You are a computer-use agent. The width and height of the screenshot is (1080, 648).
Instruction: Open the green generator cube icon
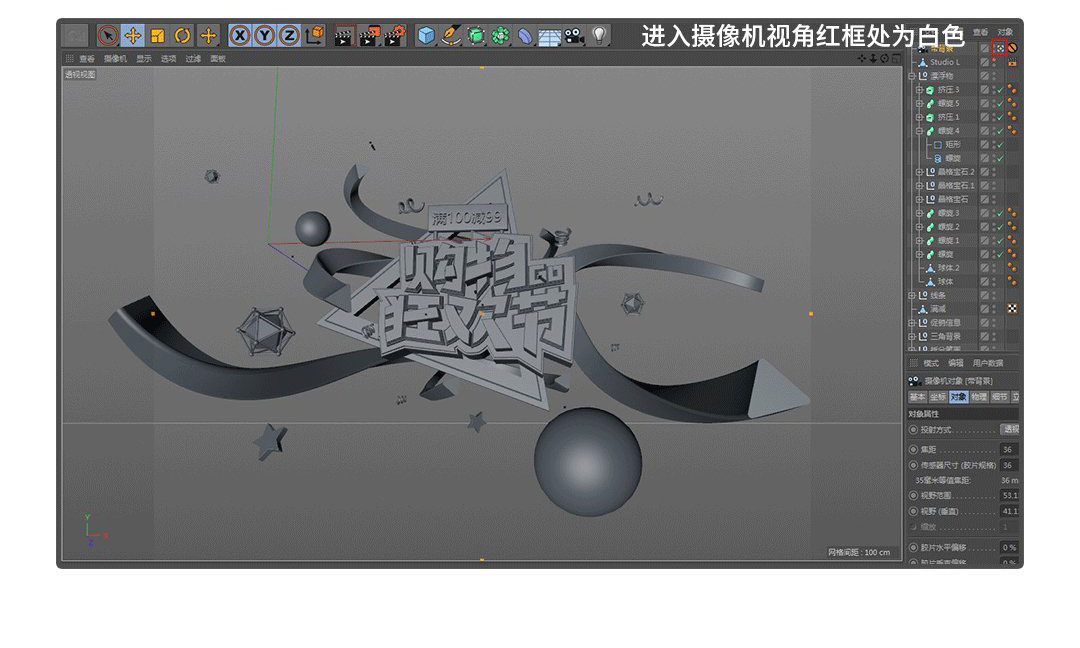(475, 35)
